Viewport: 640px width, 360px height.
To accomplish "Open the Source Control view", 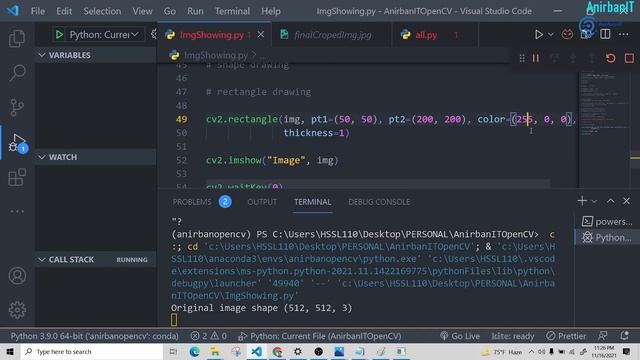I will 17,107.
